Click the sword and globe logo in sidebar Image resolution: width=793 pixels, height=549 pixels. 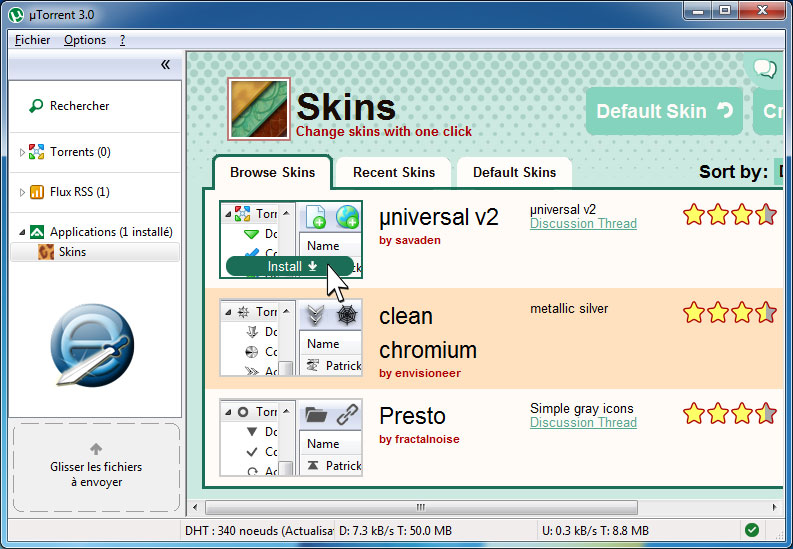(x=93, y=345)
